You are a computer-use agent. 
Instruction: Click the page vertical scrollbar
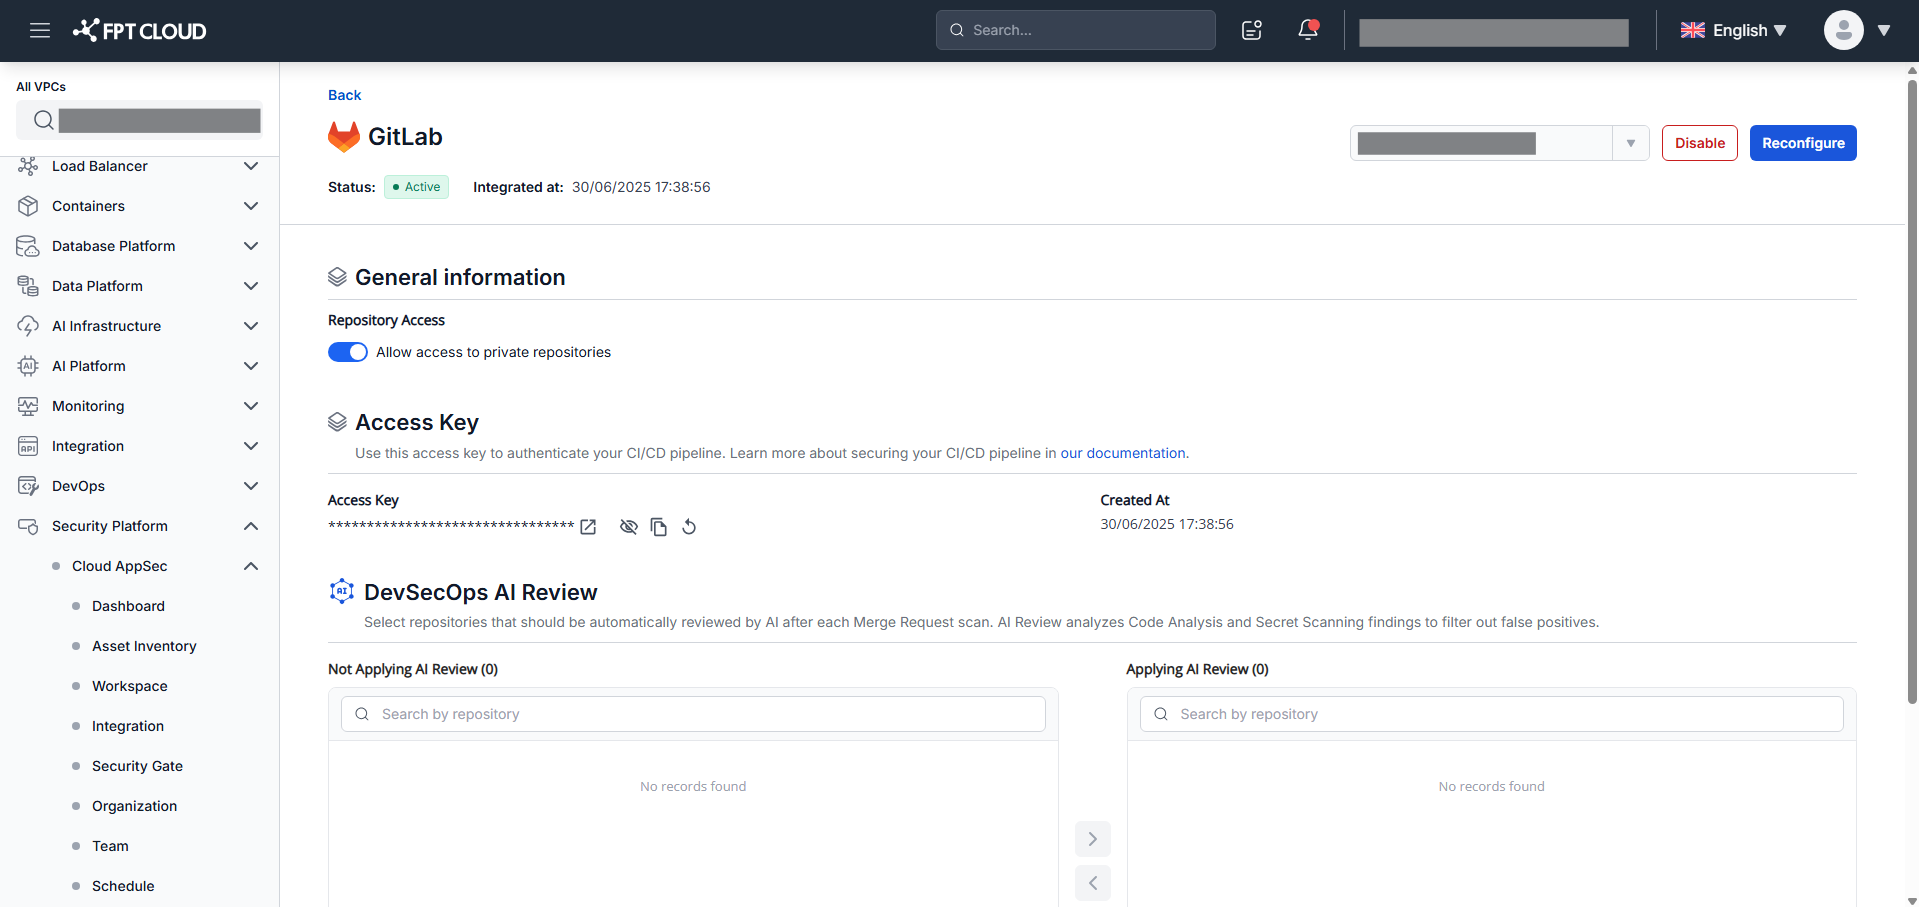click(1912, 390)
